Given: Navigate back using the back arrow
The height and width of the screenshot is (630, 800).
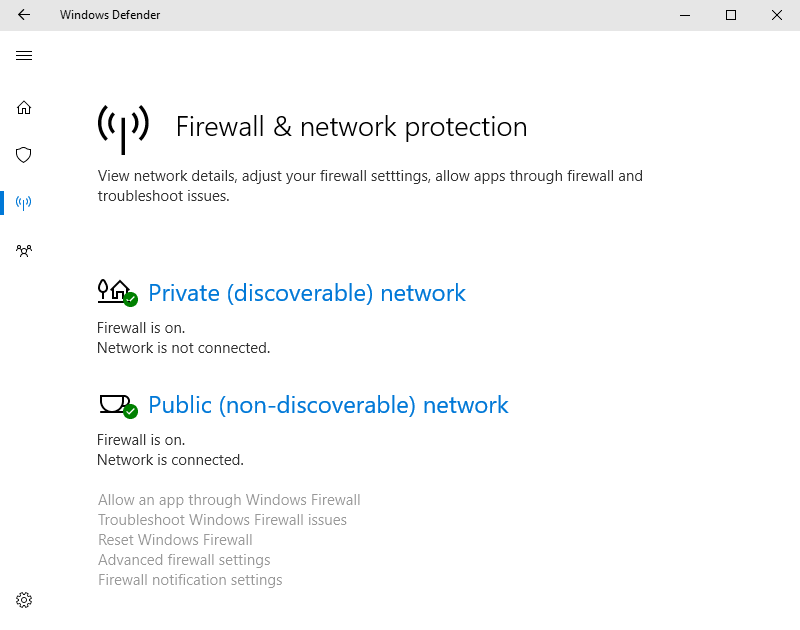Looking at the screenshot, I should (x=24, y=15).
